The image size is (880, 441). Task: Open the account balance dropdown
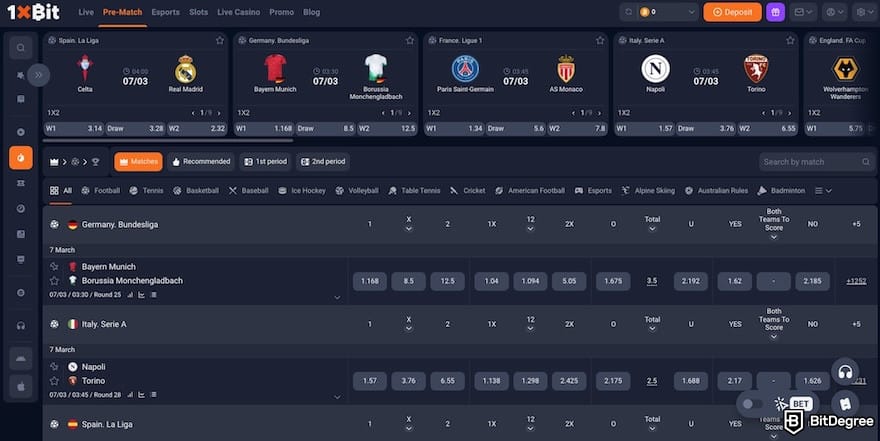(x=668, y=12)
